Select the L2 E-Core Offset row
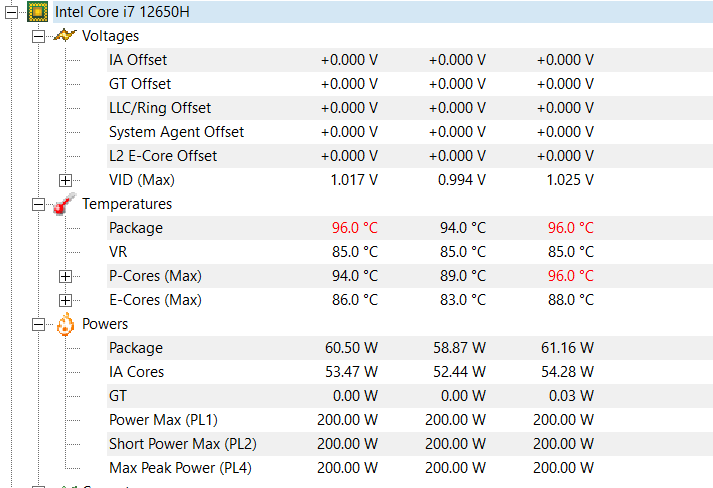Screen dimensions: 713x488 pos(410,156)
